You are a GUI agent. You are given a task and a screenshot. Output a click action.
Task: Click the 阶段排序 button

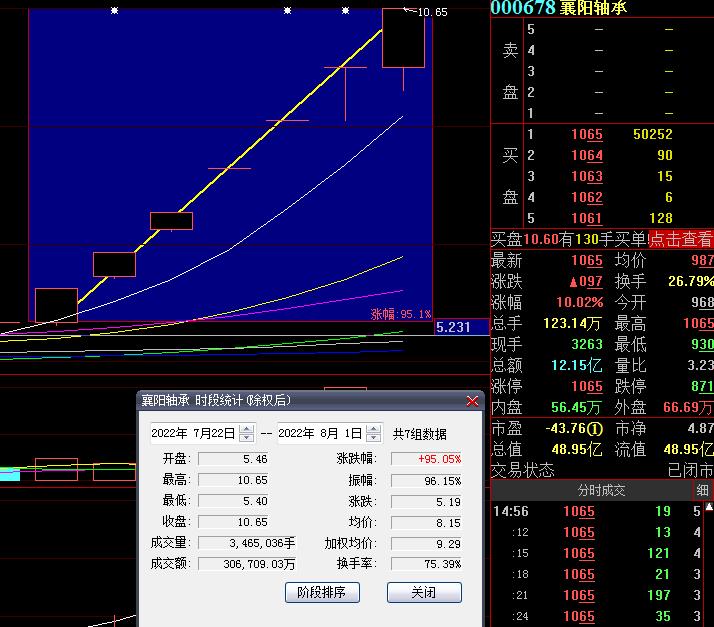click(321, 592)
